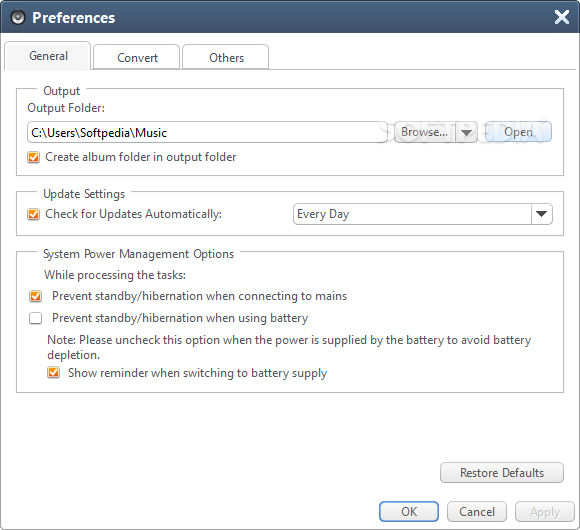580x530 pixels.
Task: Close the Preferences dialog with the X
Action: pos(562,17)
